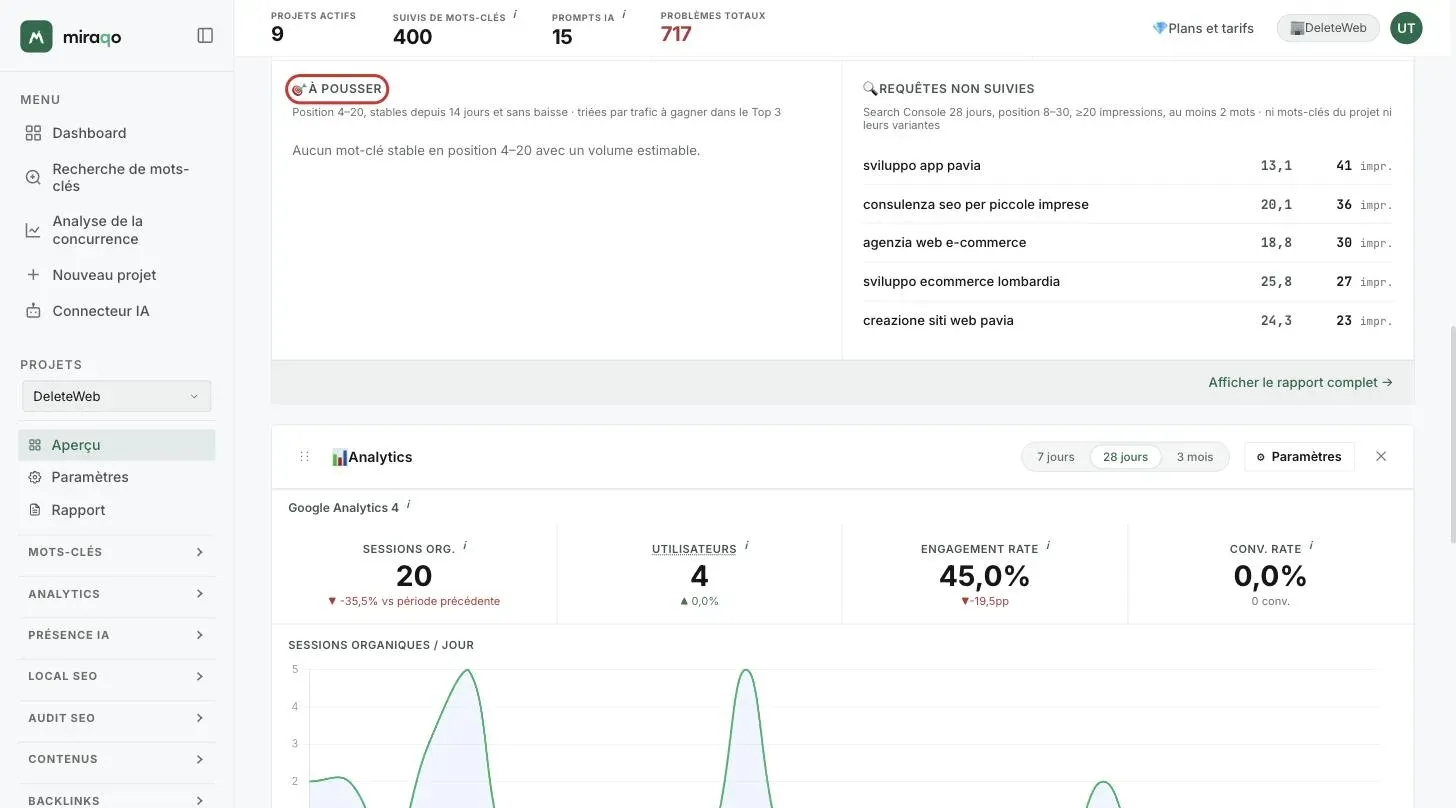Open the DeleteWeb project dropdown
1456x808 pixels.
tap(117, 396)
